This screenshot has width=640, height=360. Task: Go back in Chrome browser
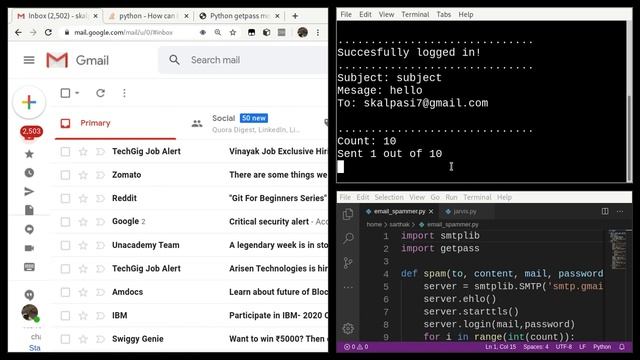[18, 32]
